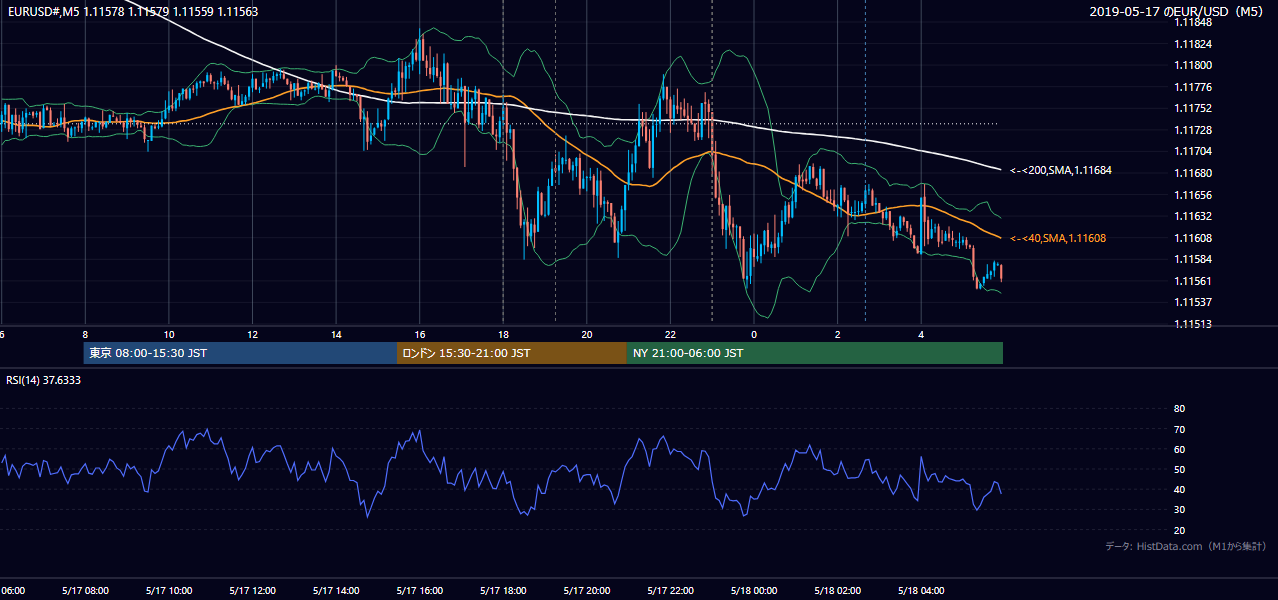This screenshot has height=600, width=1278.
Task: Click hour tick 8 under price chart
Action: point(85,334)
